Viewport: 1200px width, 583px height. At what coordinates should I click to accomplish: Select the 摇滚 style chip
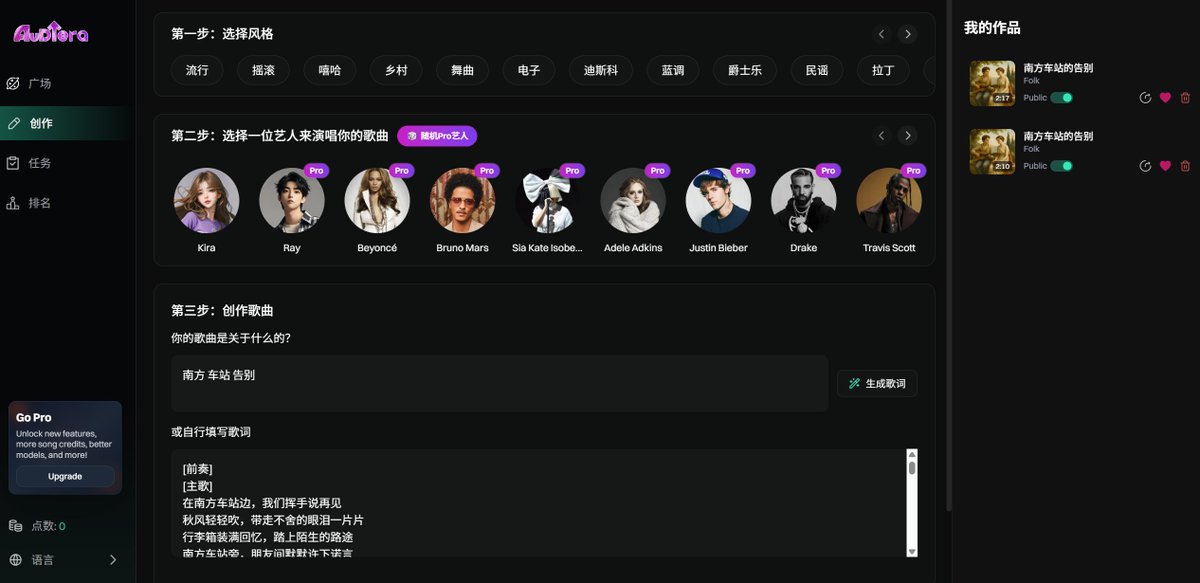pyautogui.click(x=263, y=71)
